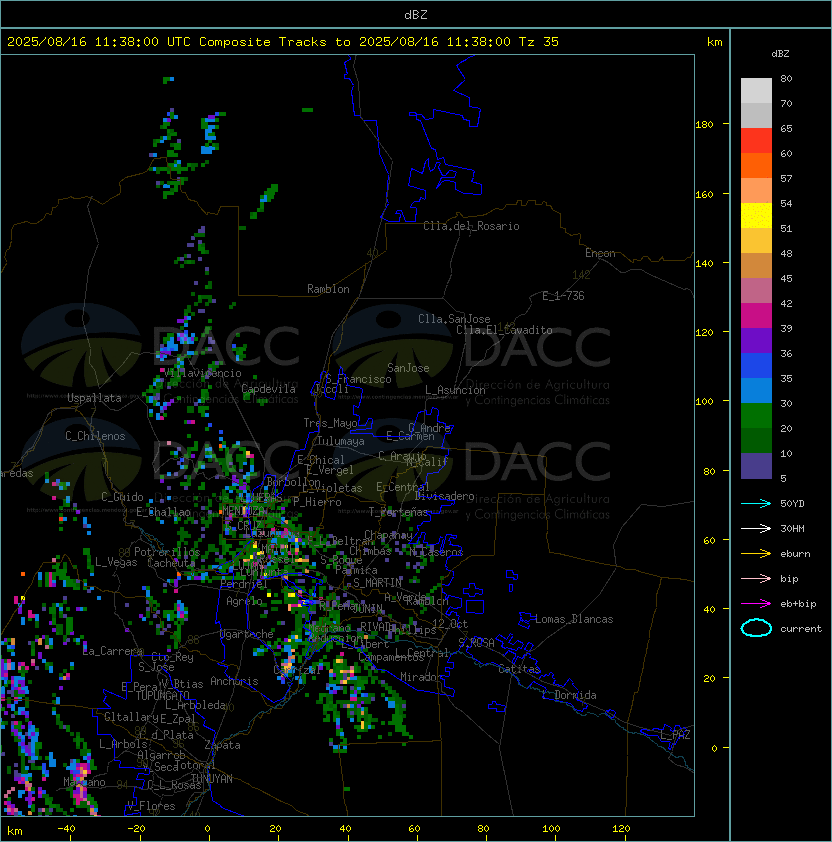Click the 'La_Carrera' map label
Image resolution: width=832 pixels, height=842 pixels.
(113, 651)
